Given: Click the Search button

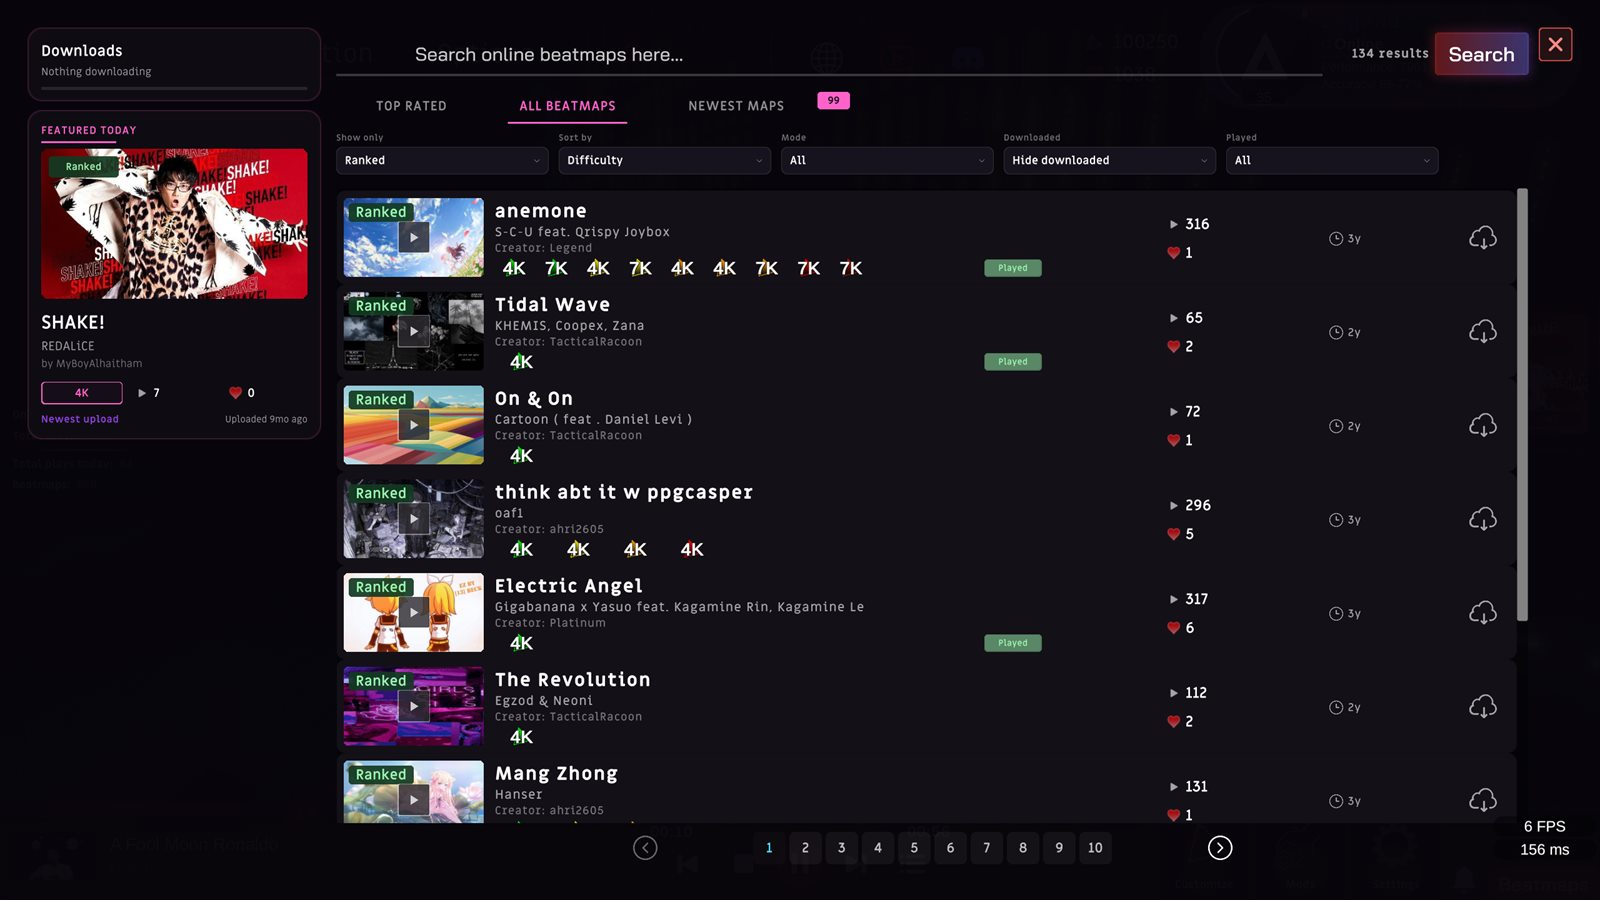Looking at the screenshot, I should coord(1481,54).
